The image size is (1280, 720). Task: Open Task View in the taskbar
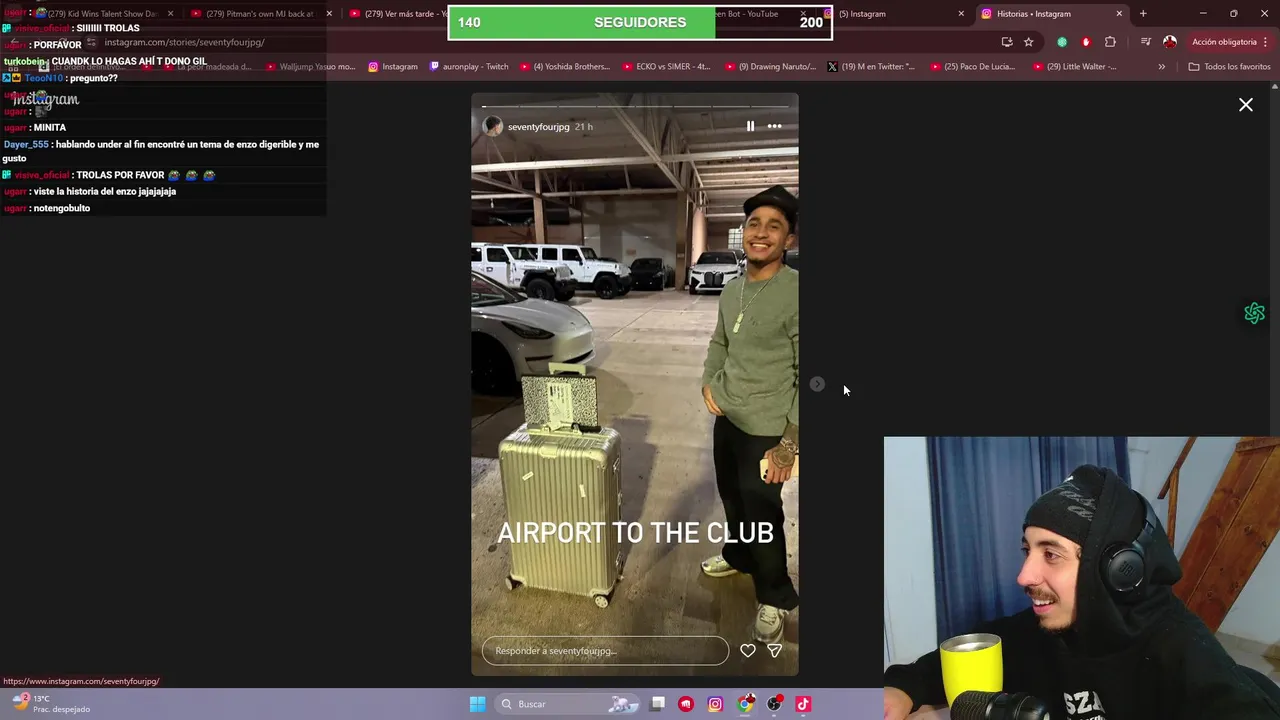657,704
